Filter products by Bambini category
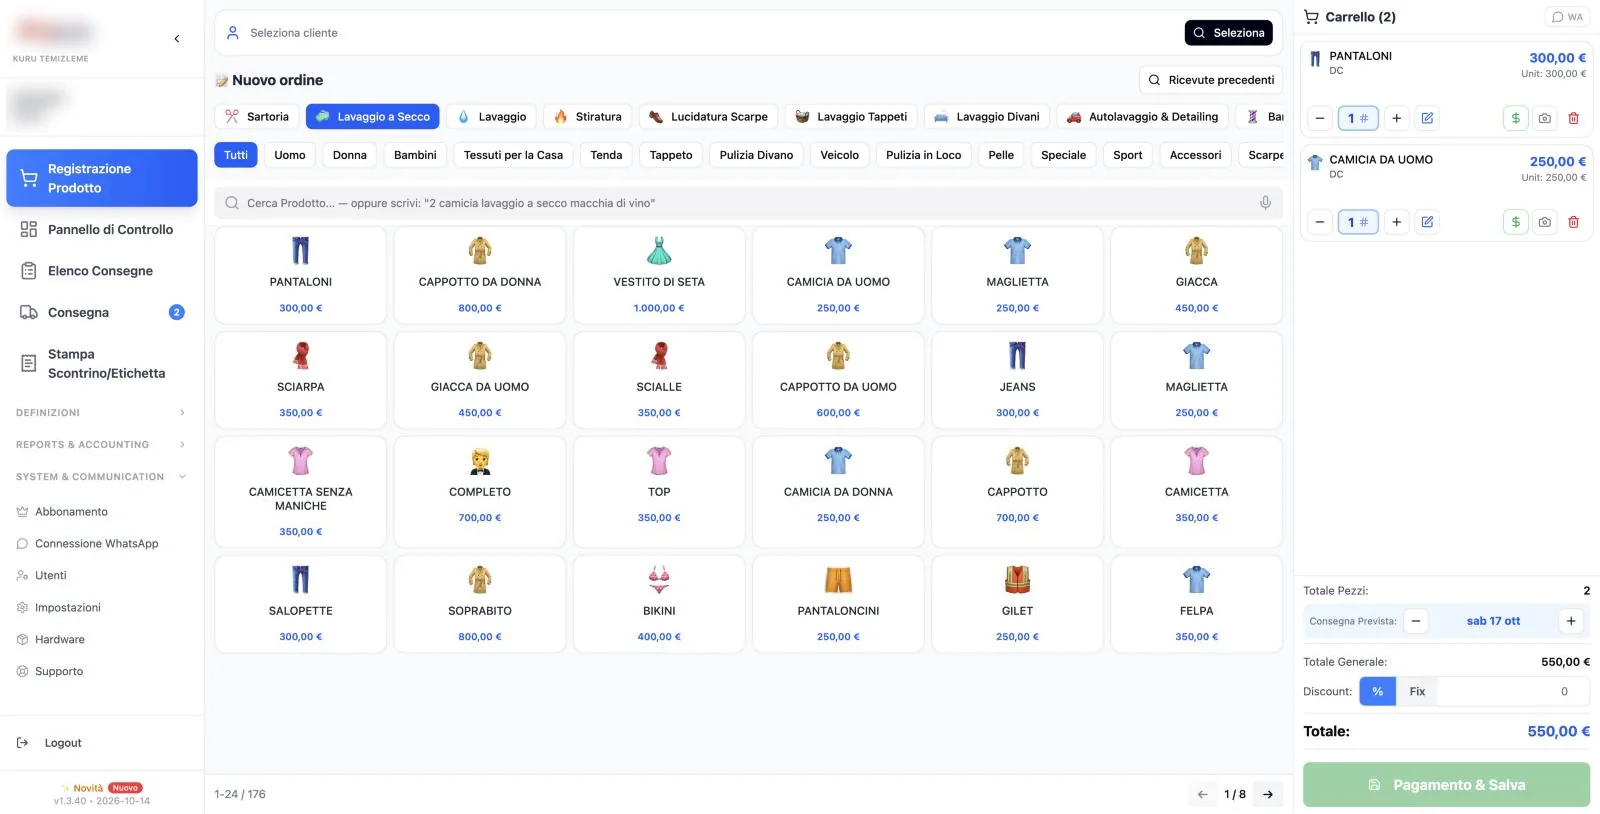 [x=415, y=155]
